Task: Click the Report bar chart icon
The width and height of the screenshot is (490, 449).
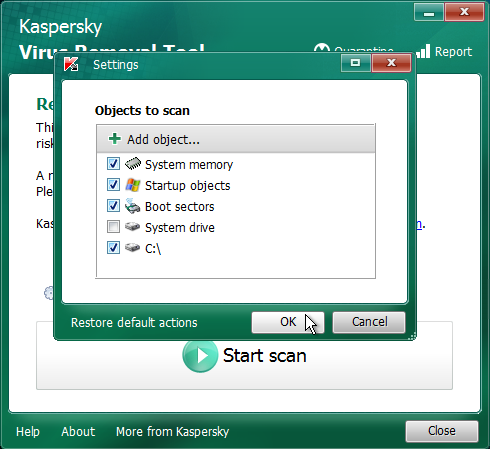Action: click(x=423, y=51)
